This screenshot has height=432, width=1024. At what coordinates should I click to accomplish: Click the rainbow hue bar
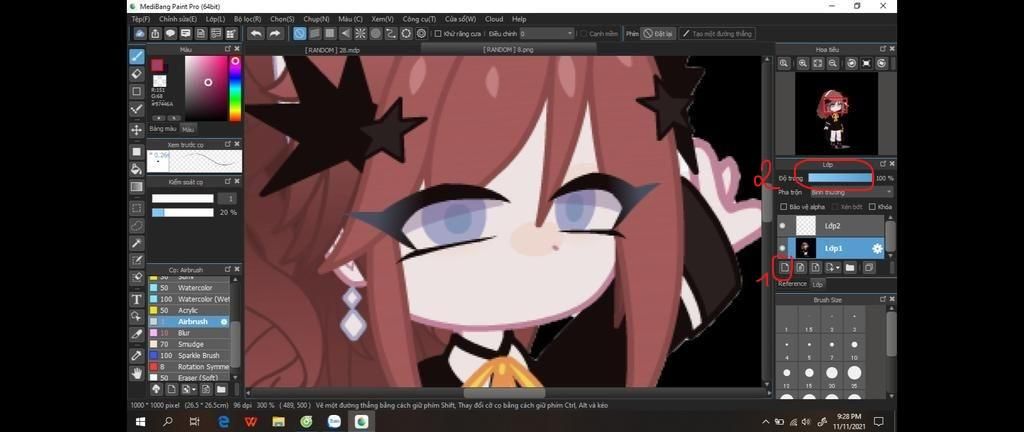[234, 89]
